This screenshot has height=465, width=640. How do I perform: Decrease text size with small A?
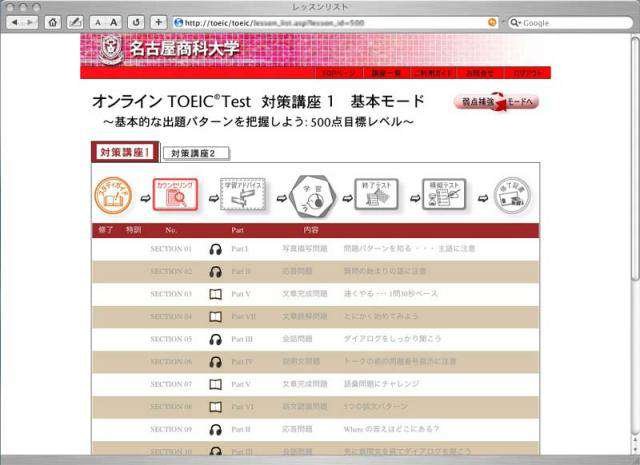coord(98,22)
